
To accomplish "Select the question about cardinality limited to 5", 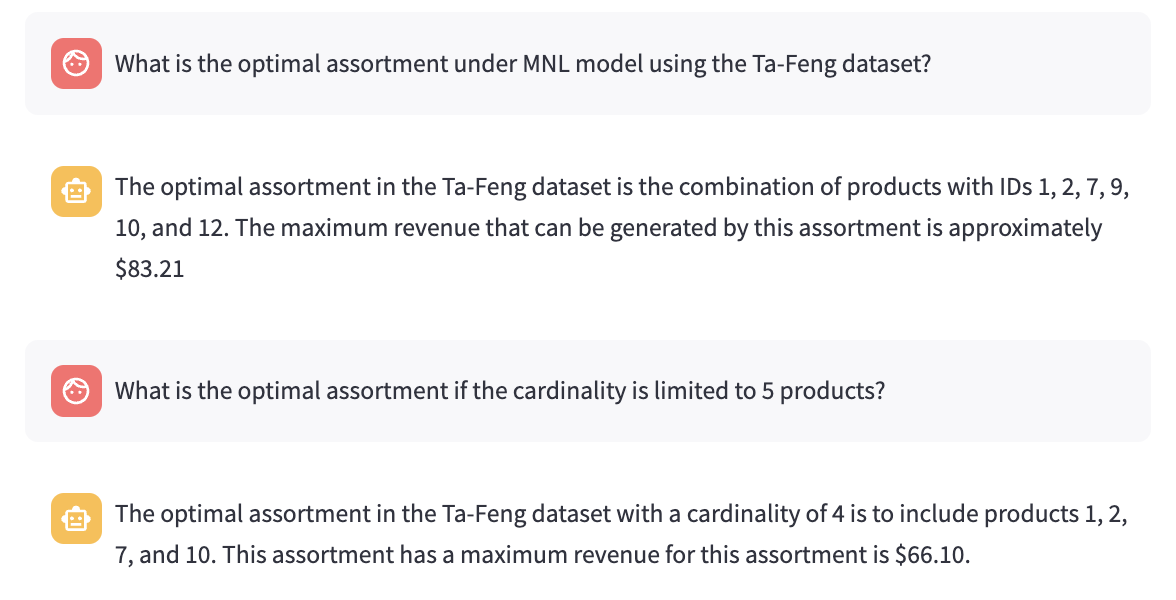I will point(499,391).
